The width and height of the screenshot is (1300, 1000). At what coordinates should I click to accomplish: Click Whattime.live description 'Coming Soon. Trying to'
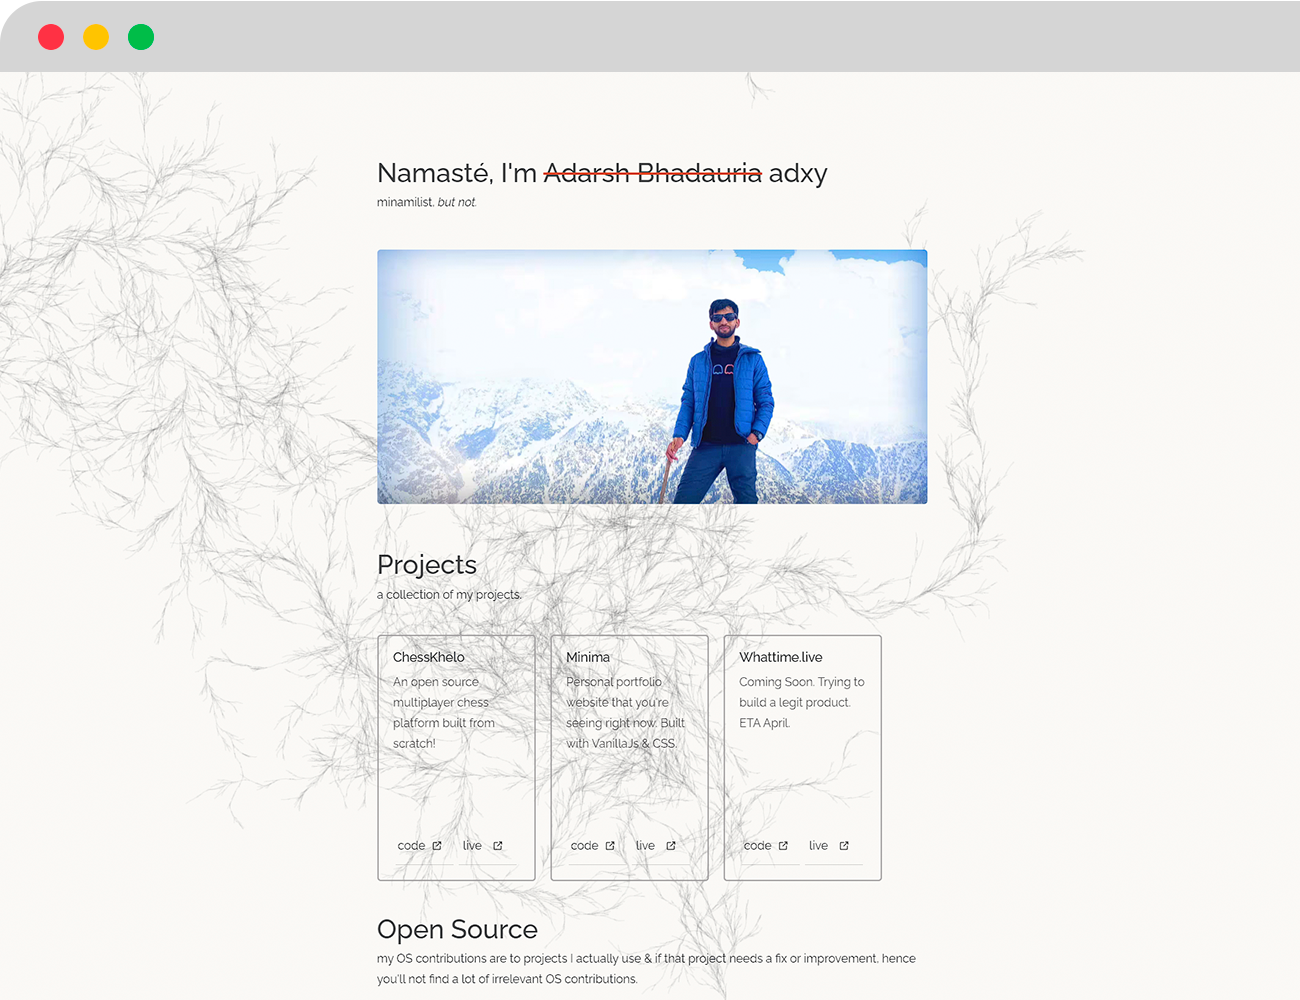802,682
